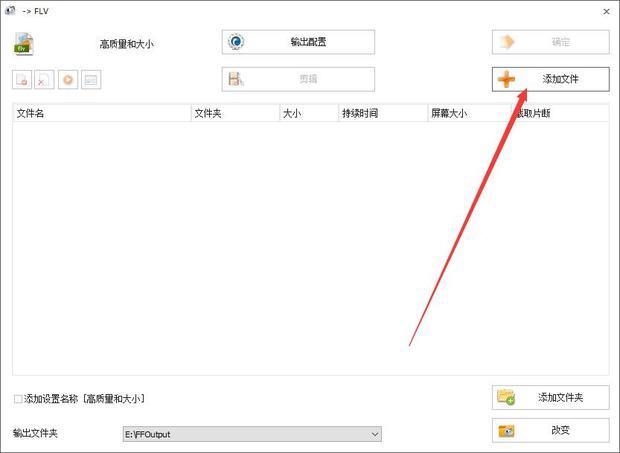The width and height of the screenshot is (620, 453).
Task: Click the orange play preview icon
Action: (x=68, y=80)
